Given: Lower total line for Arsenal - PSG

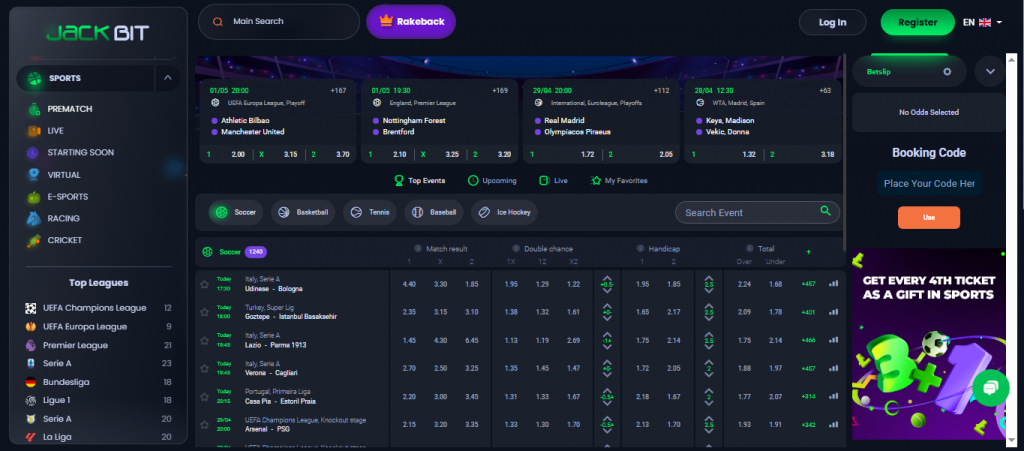Looking at the screenshot, I should (709, 432).
